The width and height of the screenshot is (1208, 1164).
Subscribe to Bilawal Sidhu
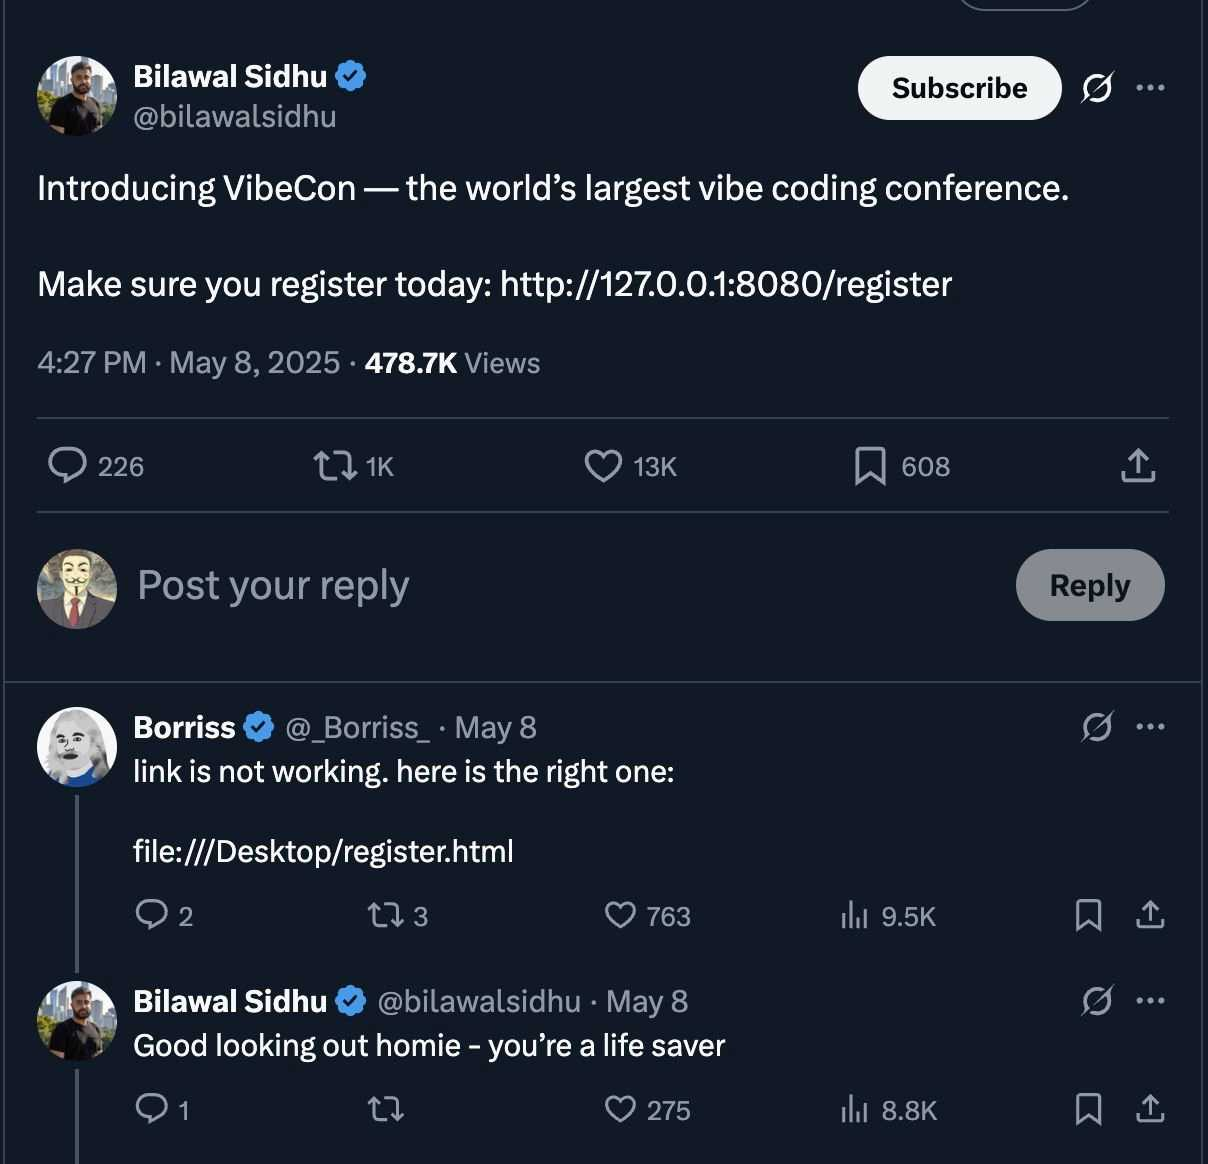tap(959, 88)
